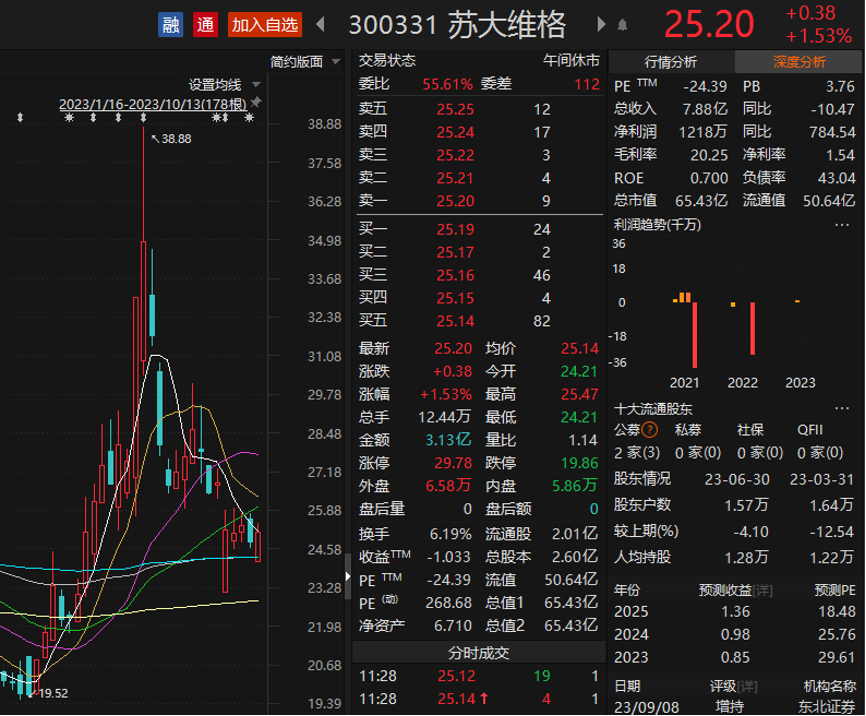Select the 11:28 trade at 25.12

478,676
